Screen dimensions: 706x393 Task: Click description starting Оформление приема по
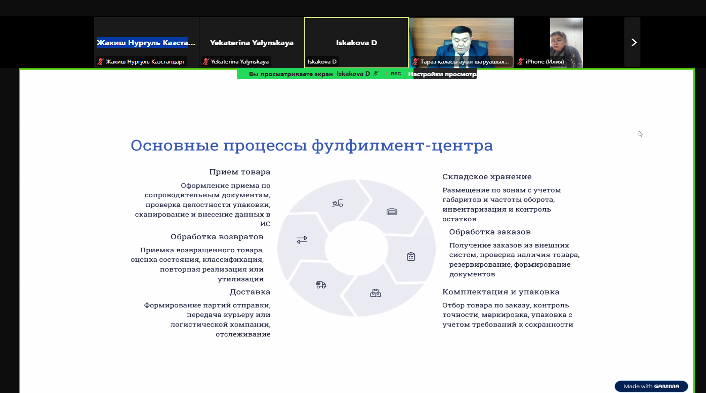pyautogui.click(x=203, y=204)
